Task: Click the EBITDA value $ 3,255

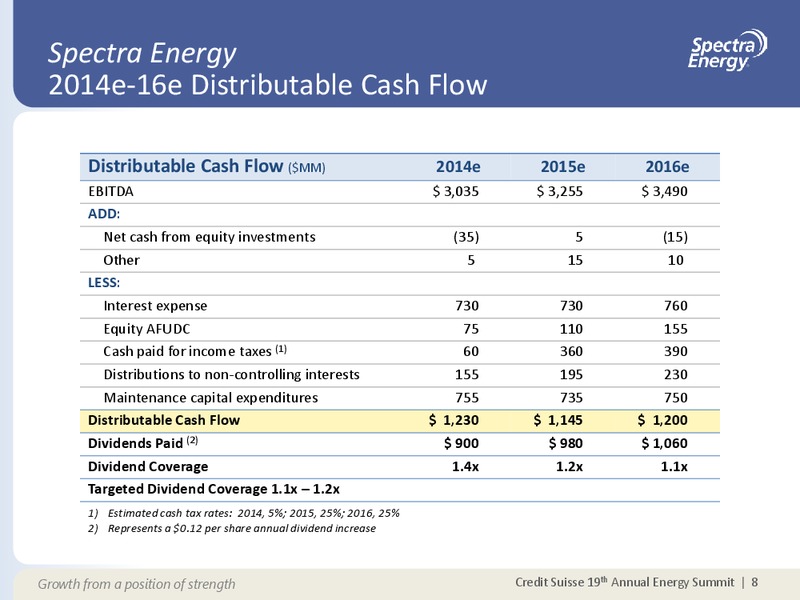Action: point(560,191)
